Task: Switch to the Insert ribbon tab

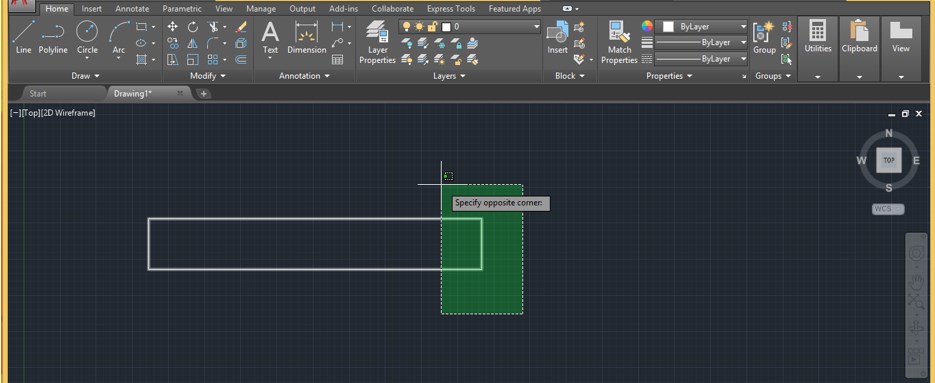Action: point(91,9)
